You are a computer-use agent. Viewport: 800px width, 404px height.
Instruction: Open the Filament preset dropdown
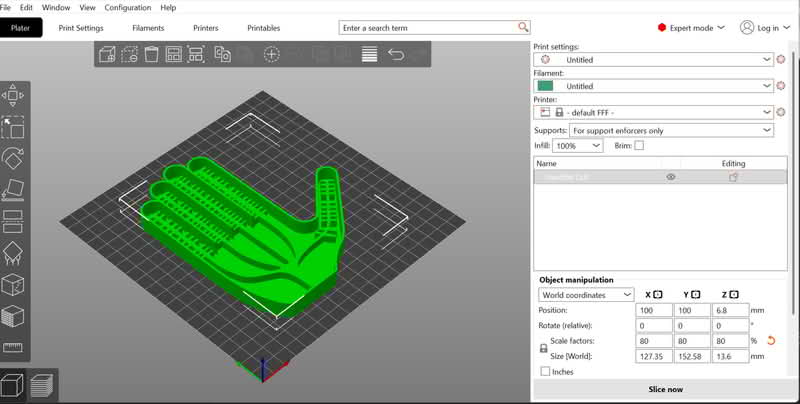pyautogui.click(x=654, y=86)
